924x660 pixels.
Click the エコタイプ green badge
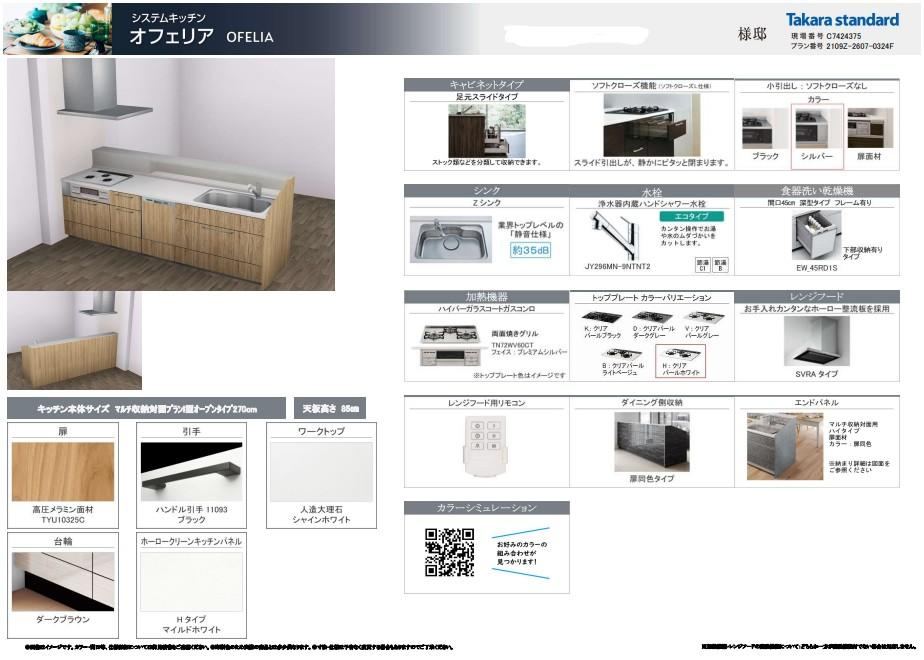click(x=691, y=216)
